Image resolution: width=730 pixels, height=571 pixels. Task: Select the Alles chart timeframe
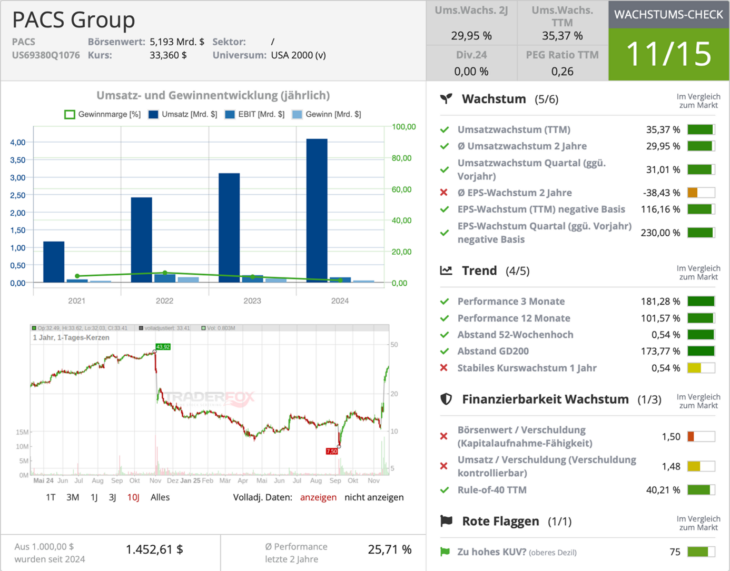point(160,497)
